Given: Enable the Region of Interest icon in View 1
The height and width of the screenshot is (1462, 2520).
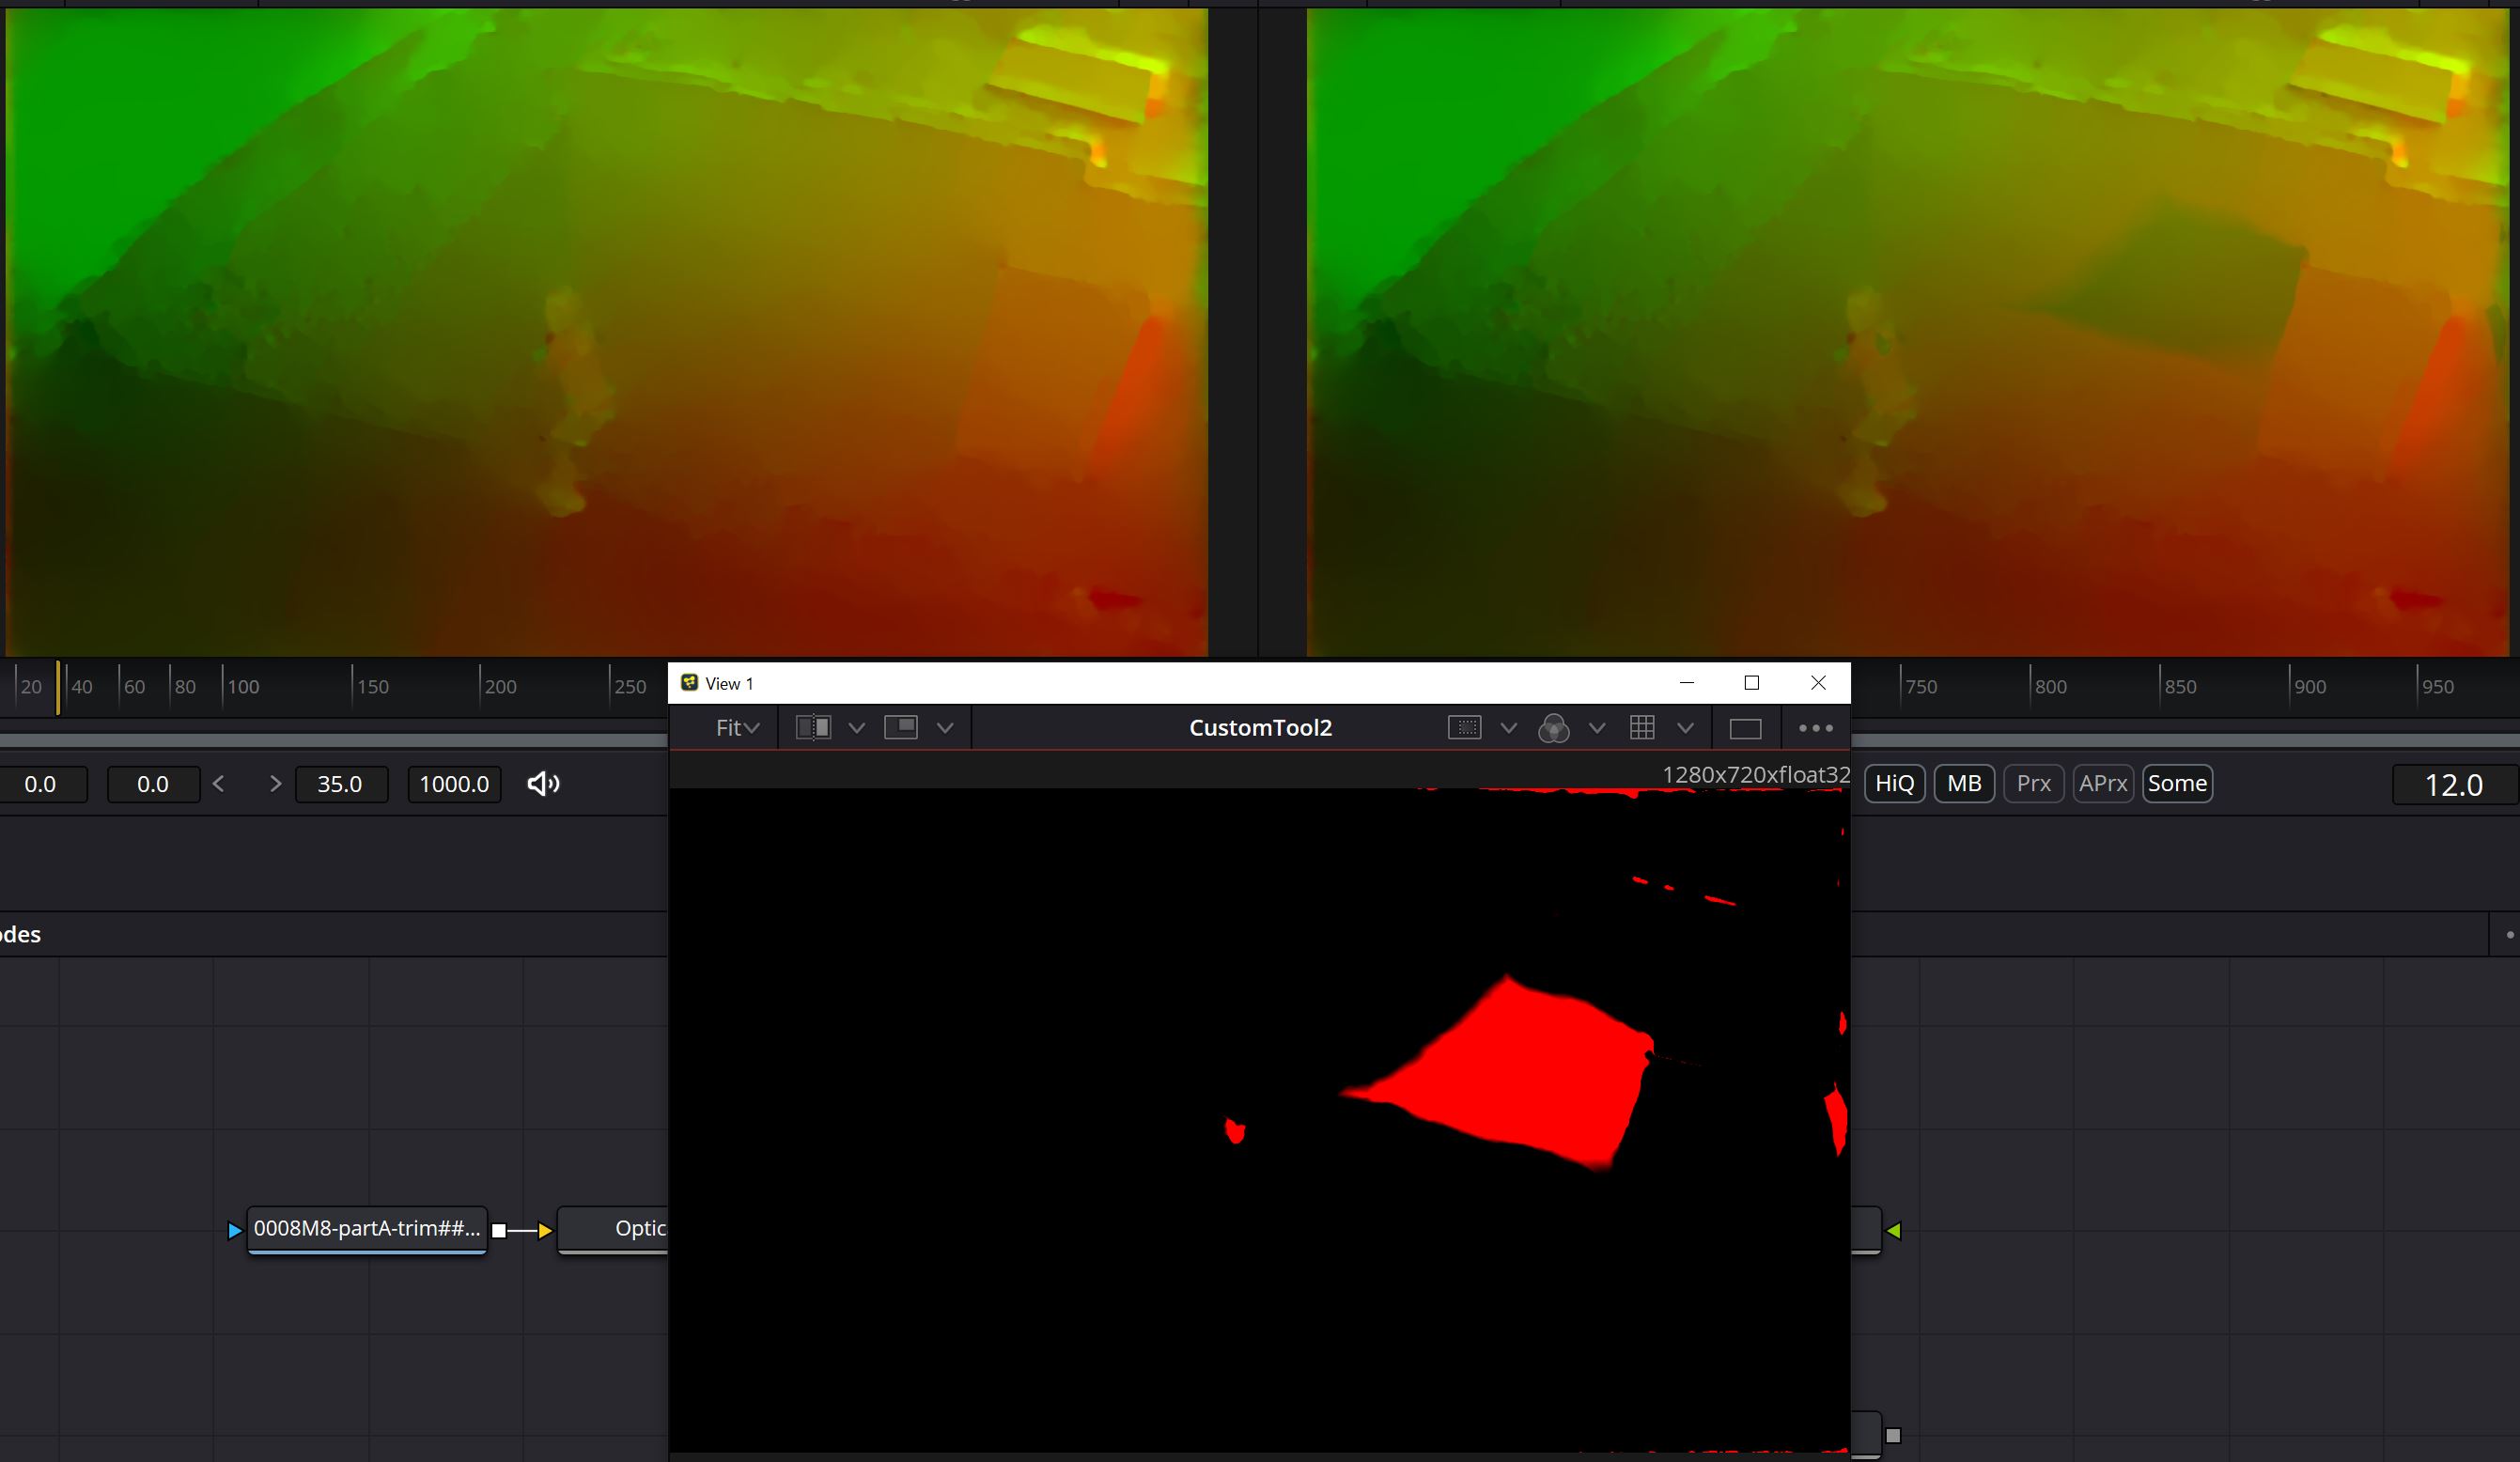Looking at the screenshot, I should 1464,728.
